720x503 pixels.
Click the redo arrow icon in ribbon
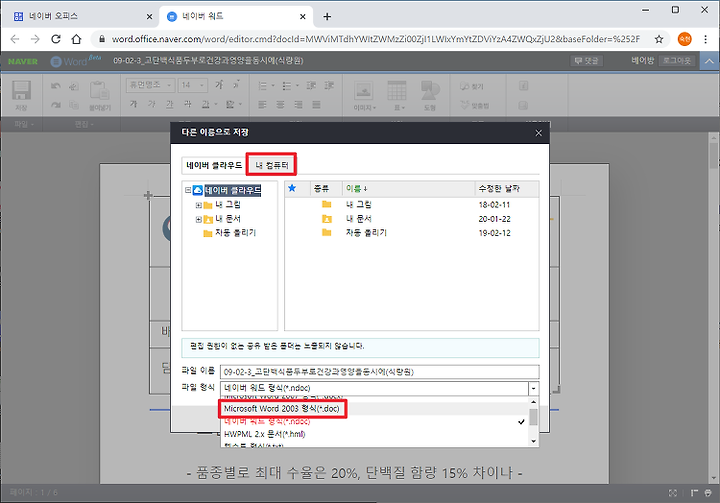click(56, 105)
